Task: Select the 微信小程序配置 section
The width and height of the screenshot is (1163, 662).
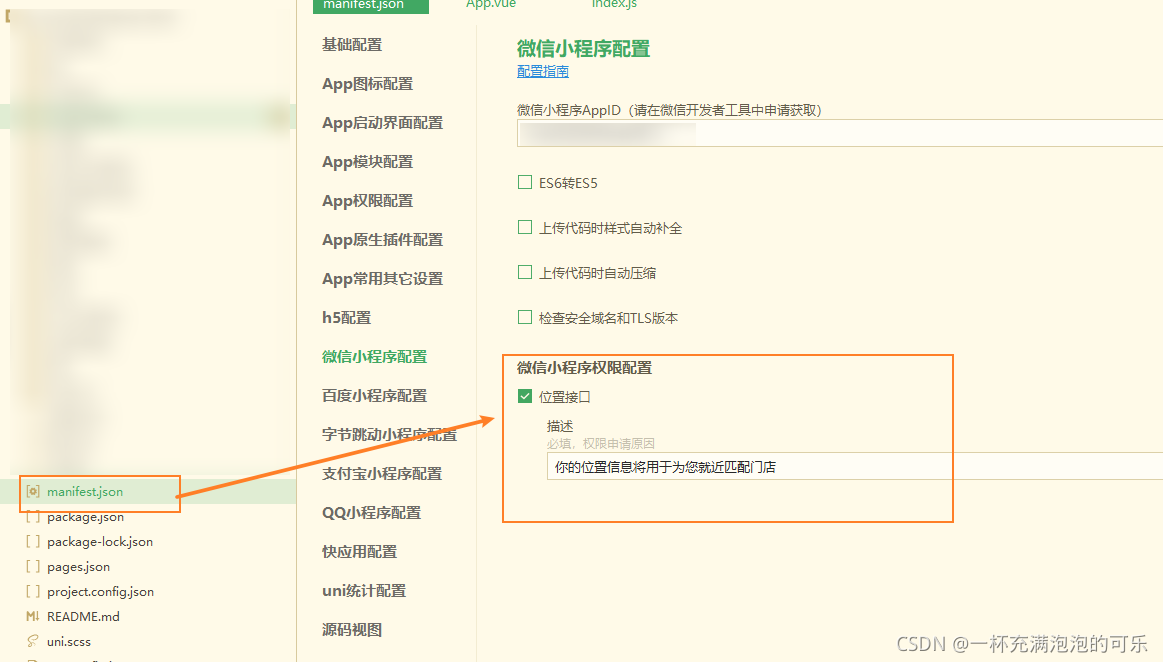Action: click(375, 357)
